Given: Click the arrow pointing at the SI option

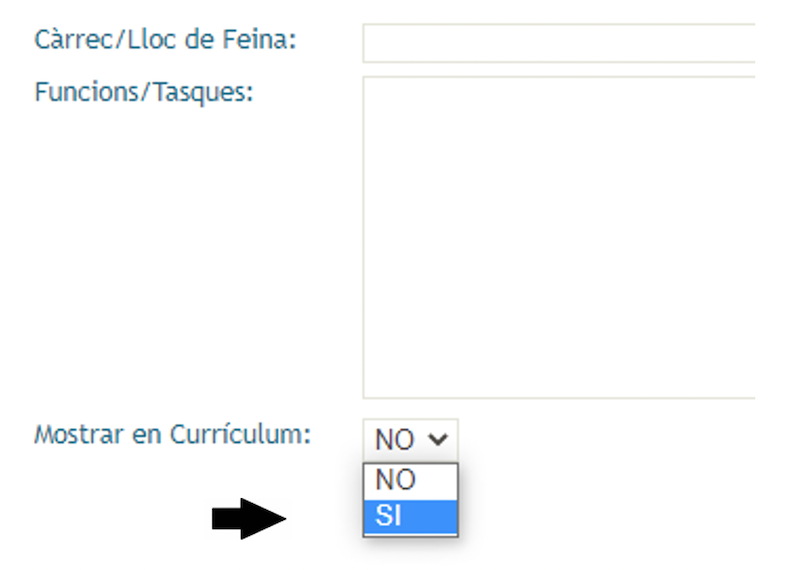Looking at the screenshot, I should click(249, 520).
